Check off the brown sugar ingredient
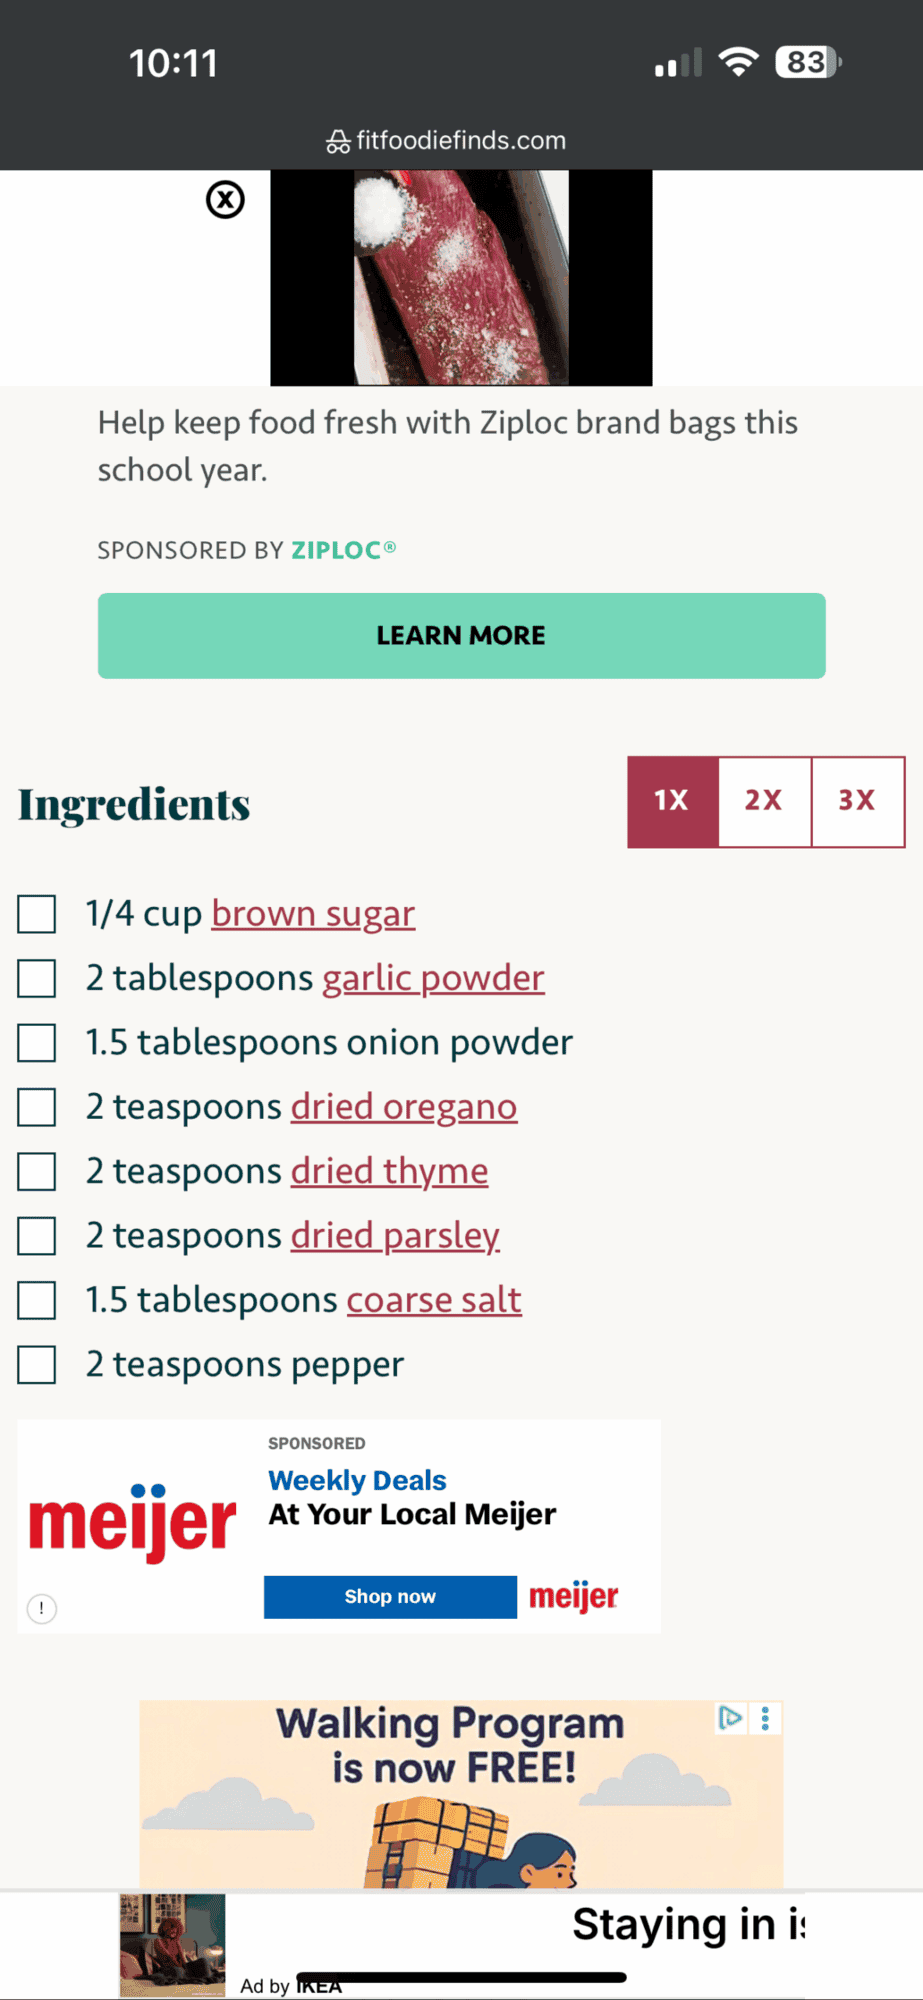Screen dimensions: 923x2000 coord(37,914)
